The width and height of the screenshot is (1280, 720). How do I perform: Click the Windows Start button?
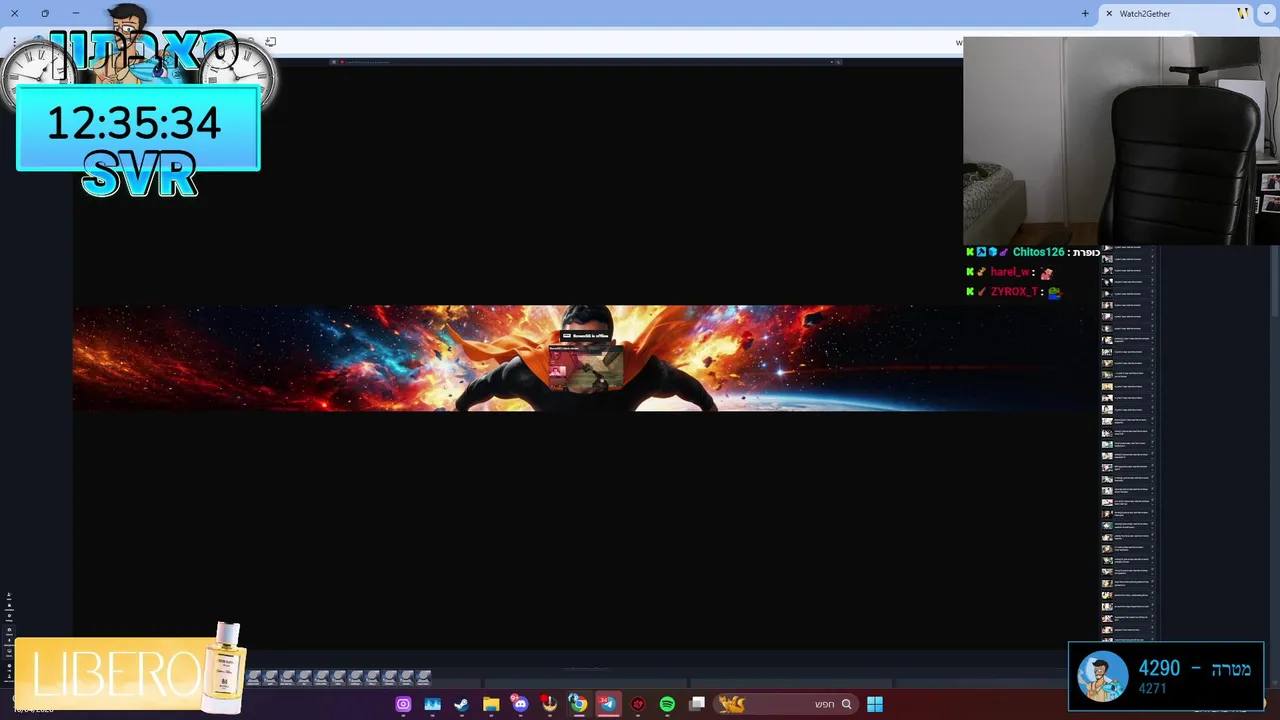[x=875, y=704]
